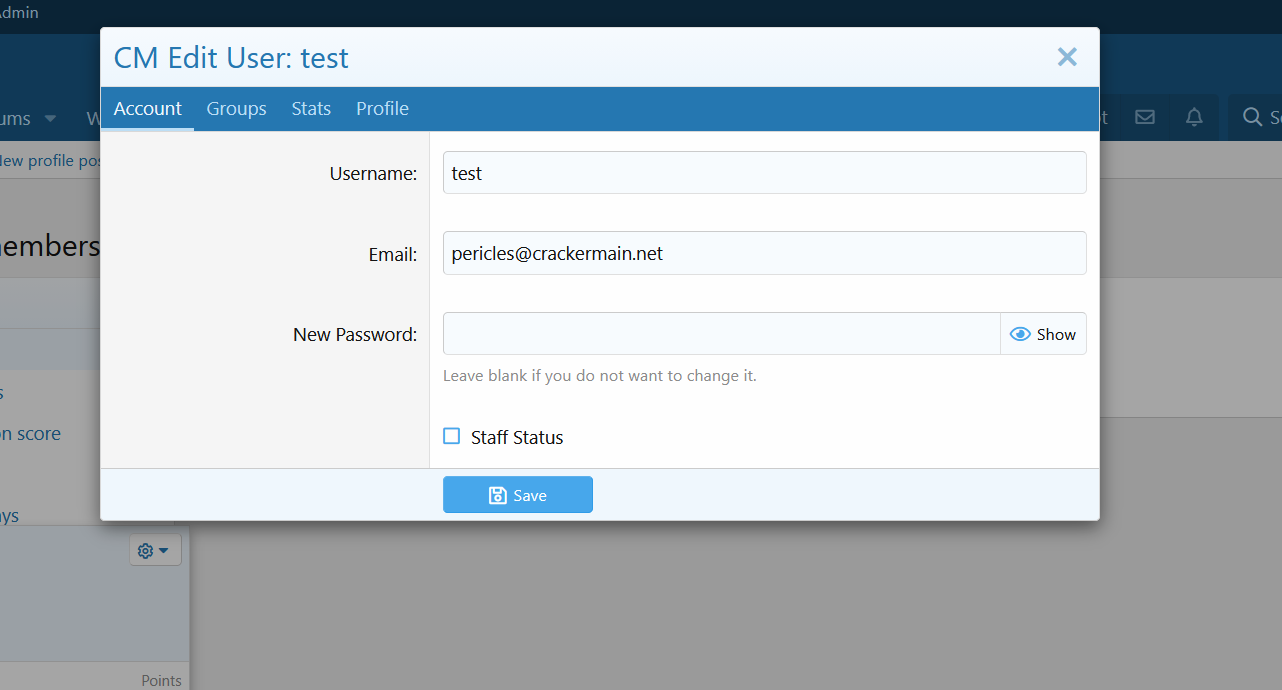Image resolution: width=1282 pixels, height=690 pixels.
Task: Click the "Leave blank if you do not want to change it." hint
Action: [x=600, y=376]
